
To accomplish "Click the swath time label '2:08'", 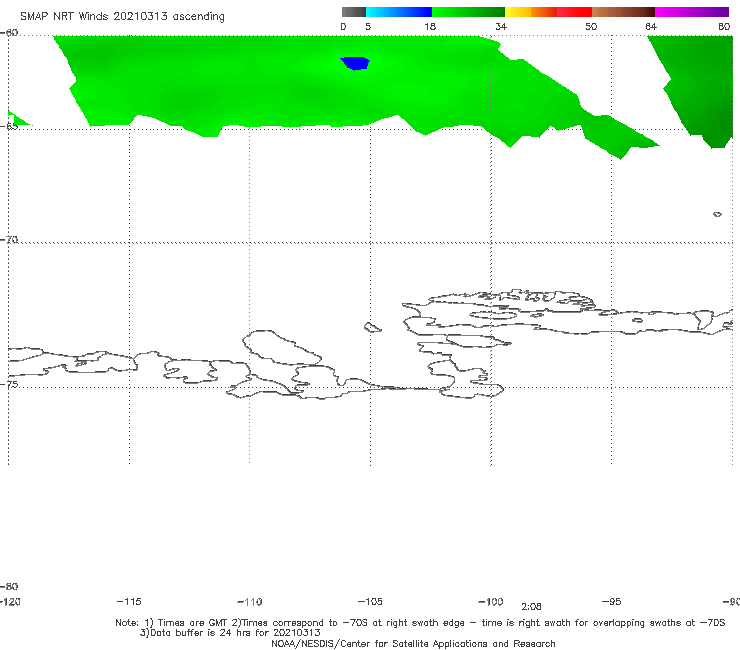I will (x=531, y=607).
